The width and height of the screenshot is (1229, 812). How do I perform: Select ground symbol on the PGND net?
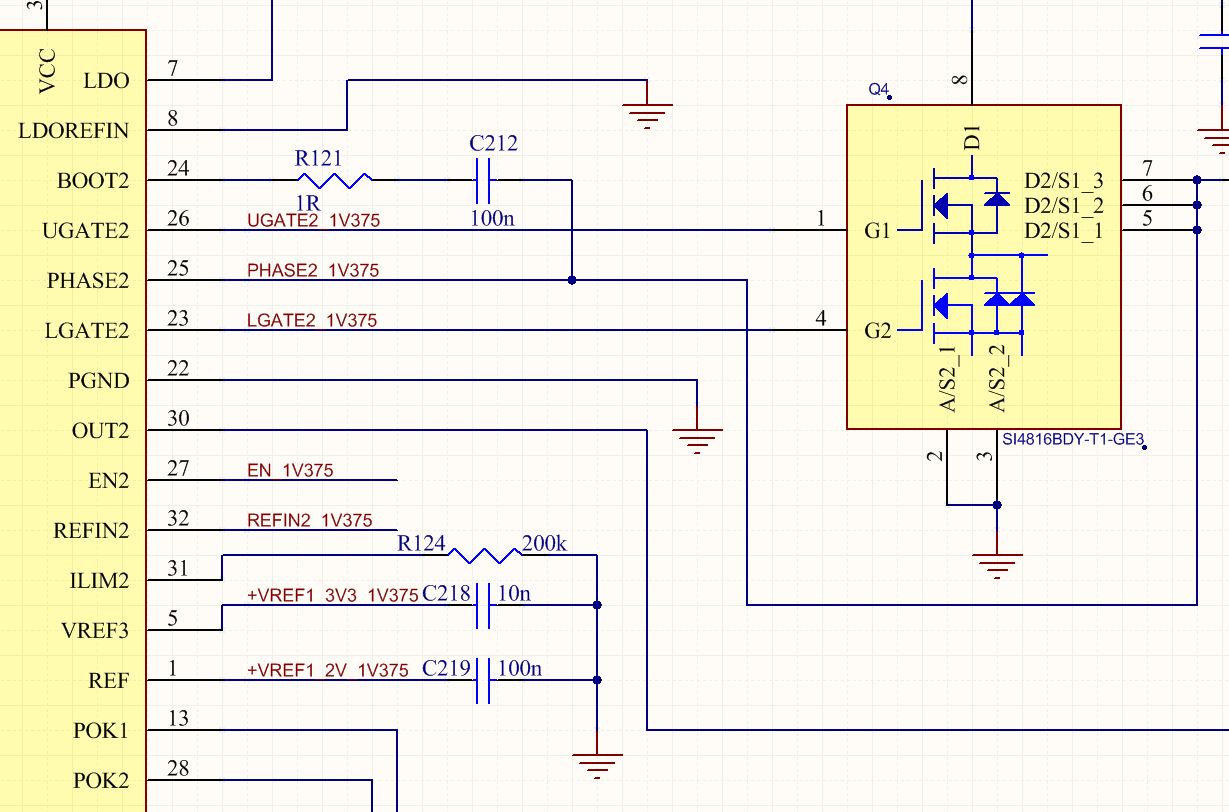coord(698,439)
